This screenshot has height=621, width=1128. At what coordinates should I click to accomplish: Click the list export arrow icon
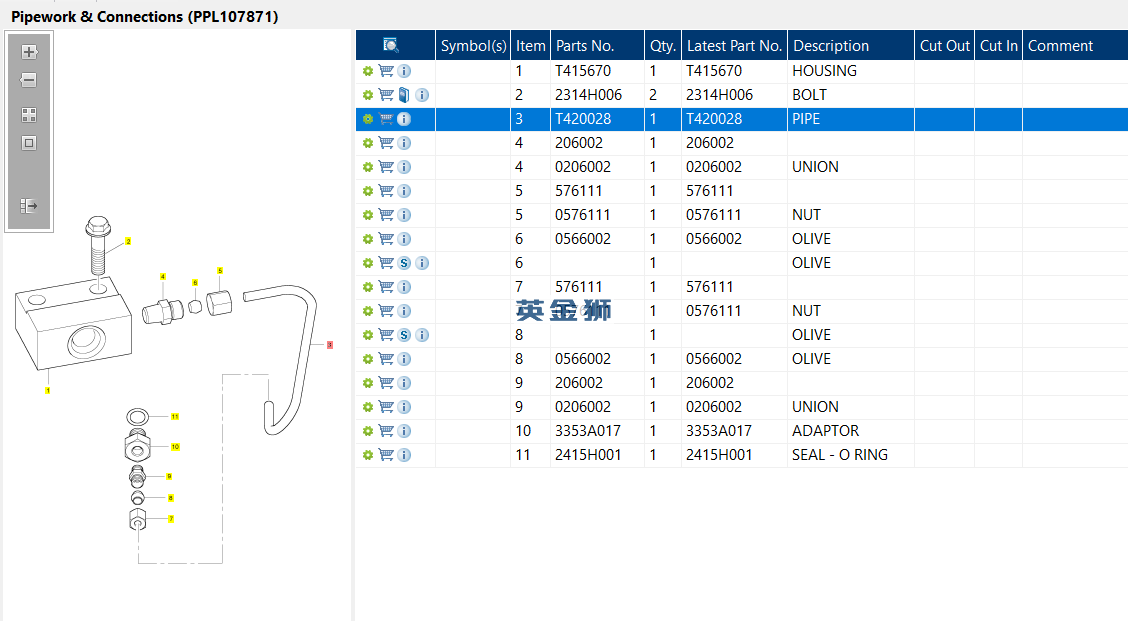pos(29,206)
